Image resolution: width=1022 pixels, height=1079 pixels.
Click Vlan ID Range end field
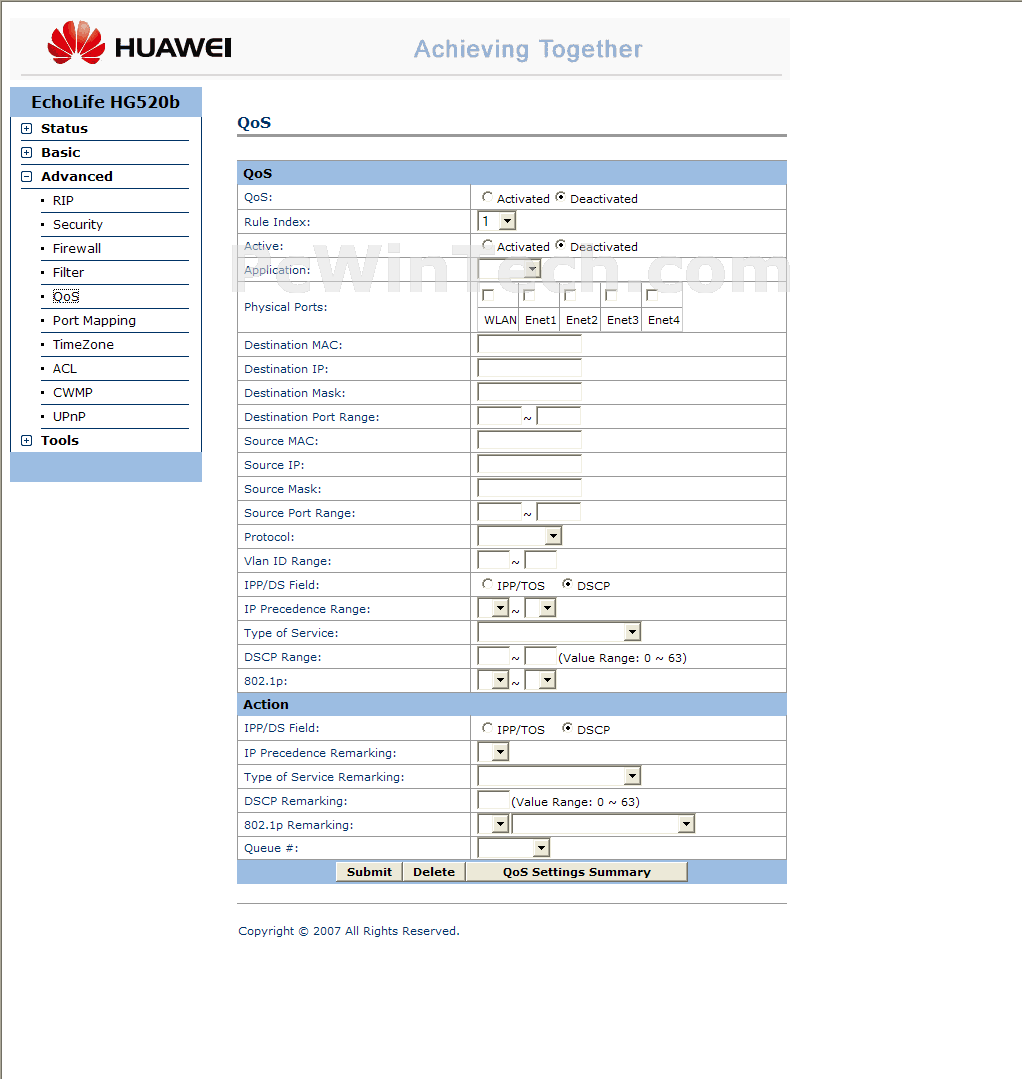coord(540,560)
